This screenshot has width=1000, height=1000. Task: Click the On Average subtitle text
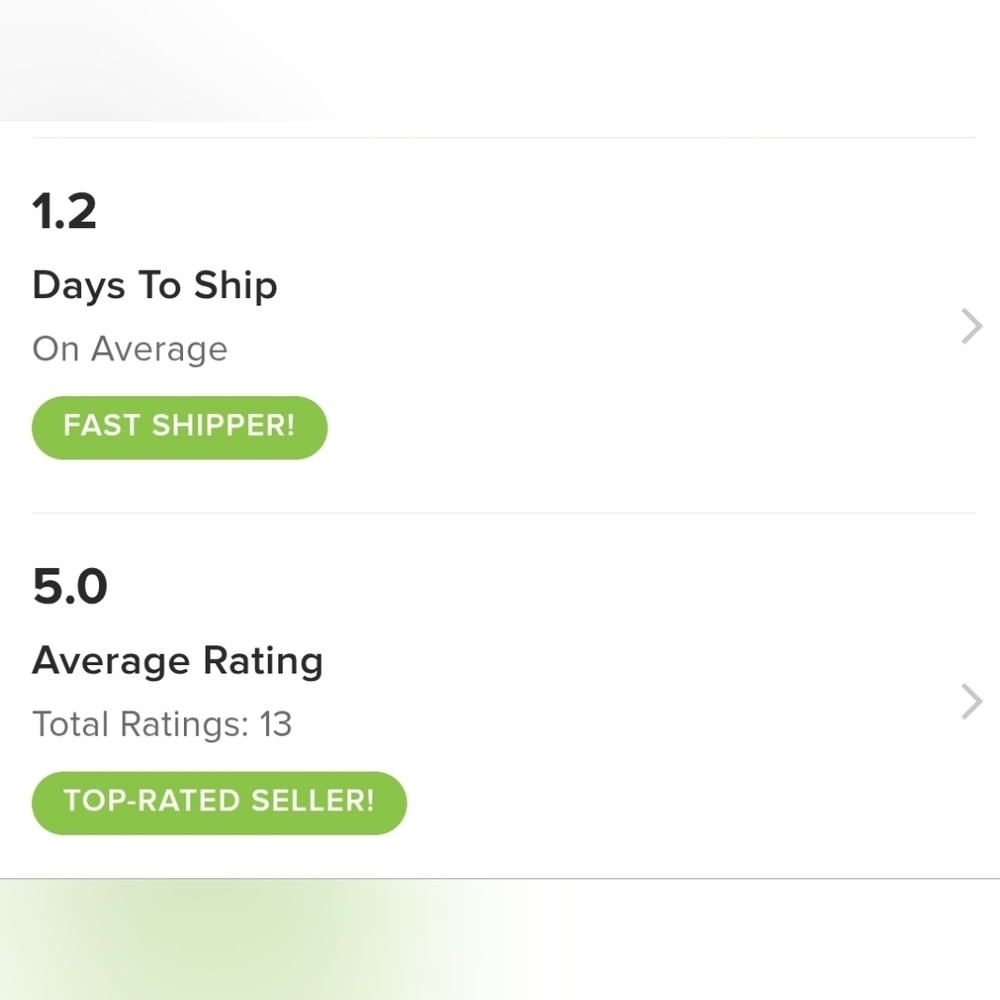(x=130, y=349)
